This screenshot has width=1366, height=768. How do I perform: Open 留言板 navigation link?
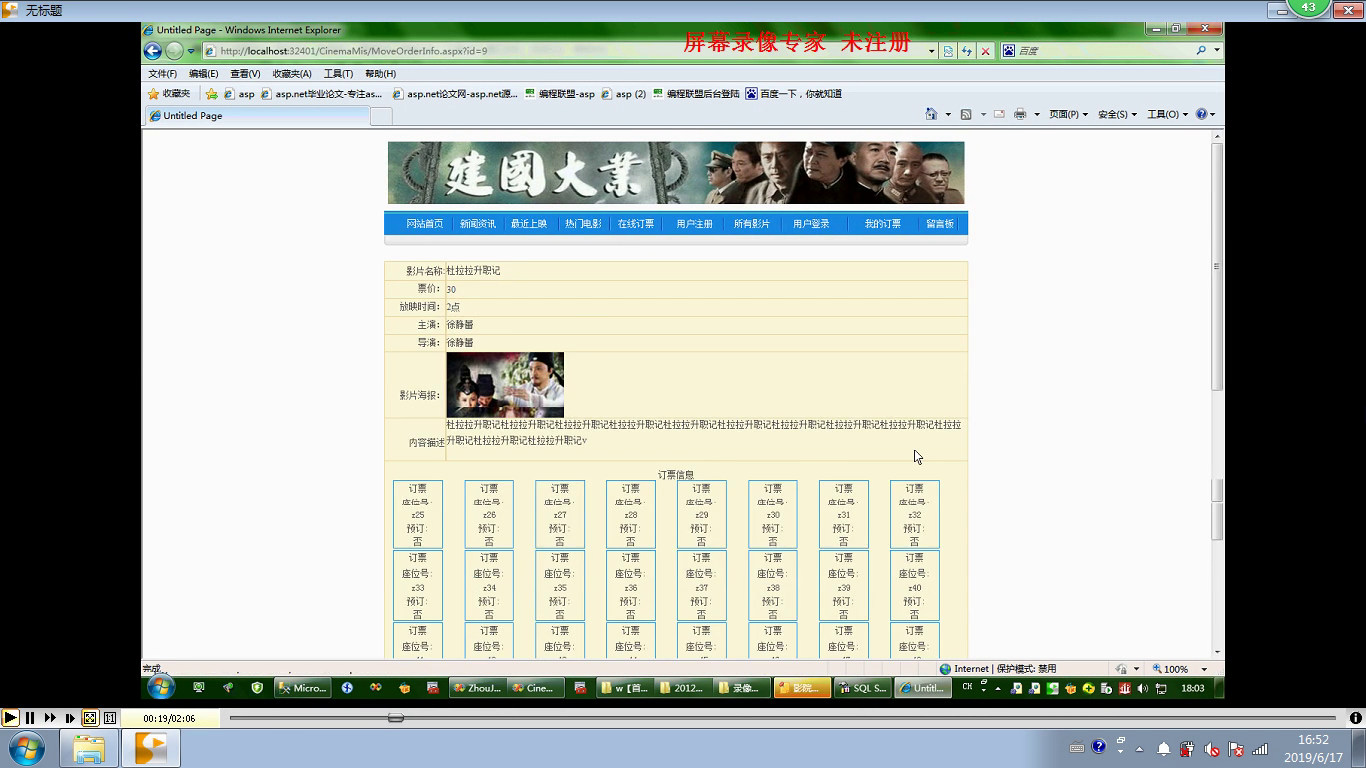click(x=940, y=224)
